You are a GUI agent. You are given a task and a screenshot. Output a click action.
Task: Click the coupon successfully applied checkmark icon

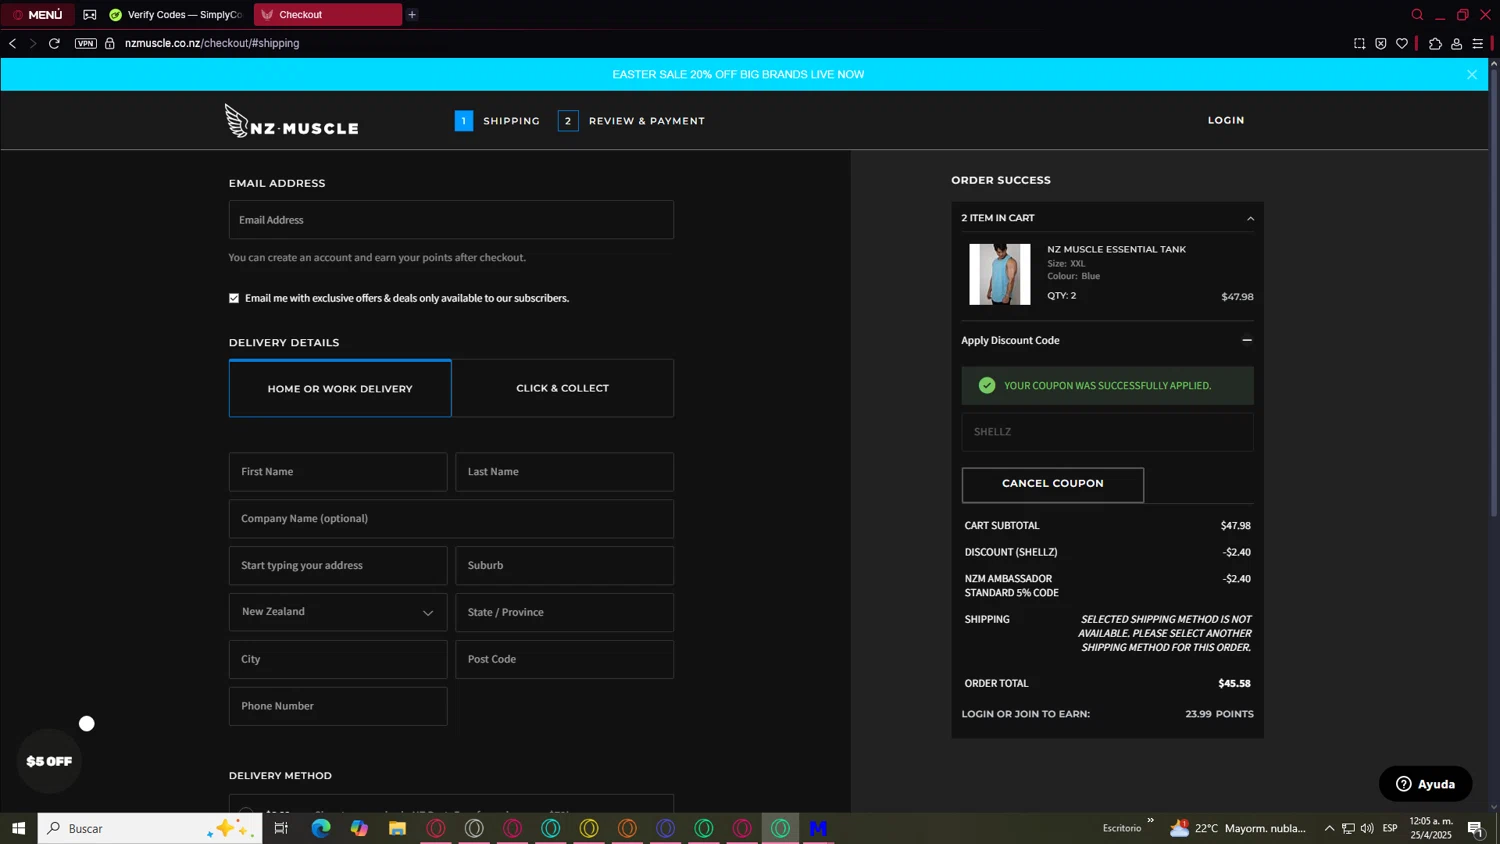[987, 386]
